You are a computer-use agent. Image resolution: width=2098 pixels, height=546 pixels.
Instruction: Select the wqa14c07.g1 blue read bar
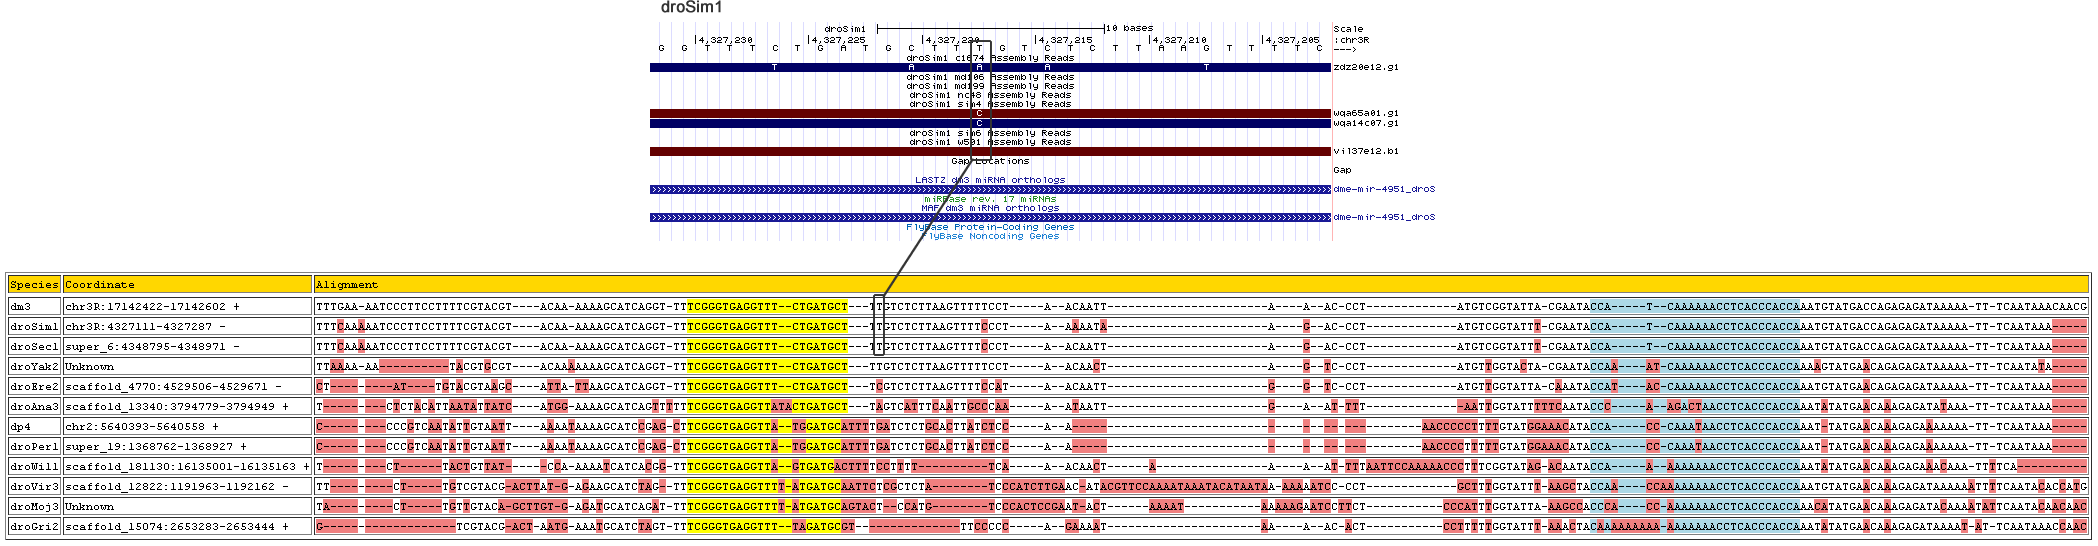990,124
